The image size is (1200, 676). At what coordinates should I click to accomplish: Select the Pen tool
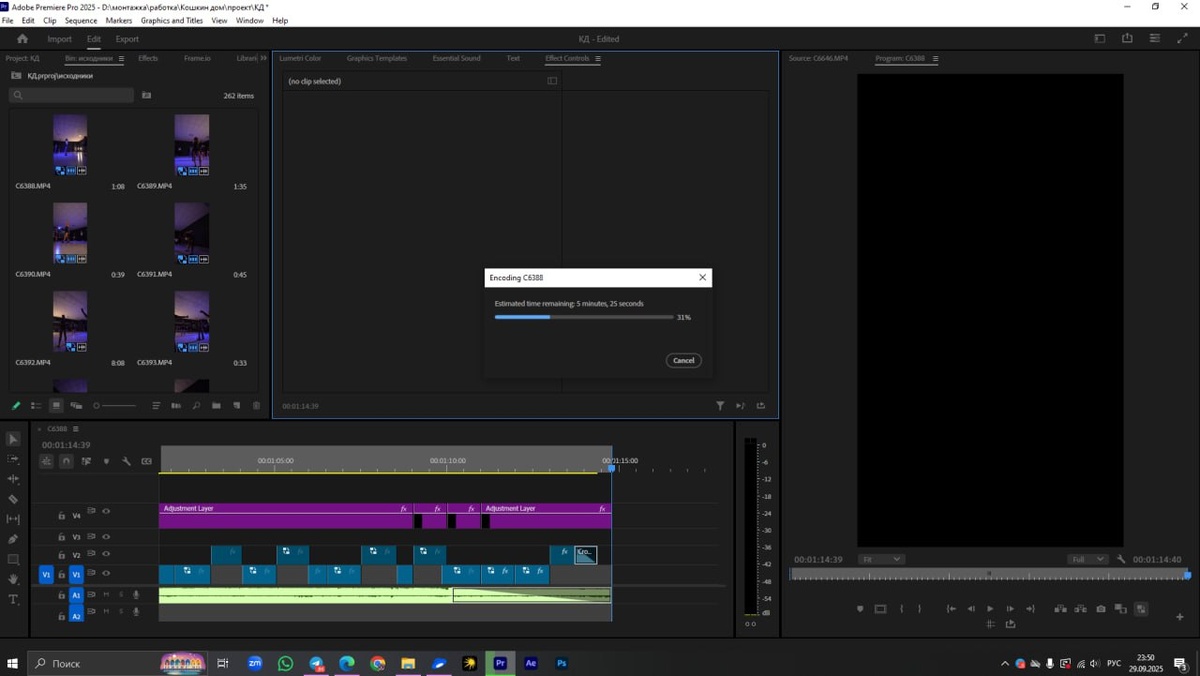point(13,539)
